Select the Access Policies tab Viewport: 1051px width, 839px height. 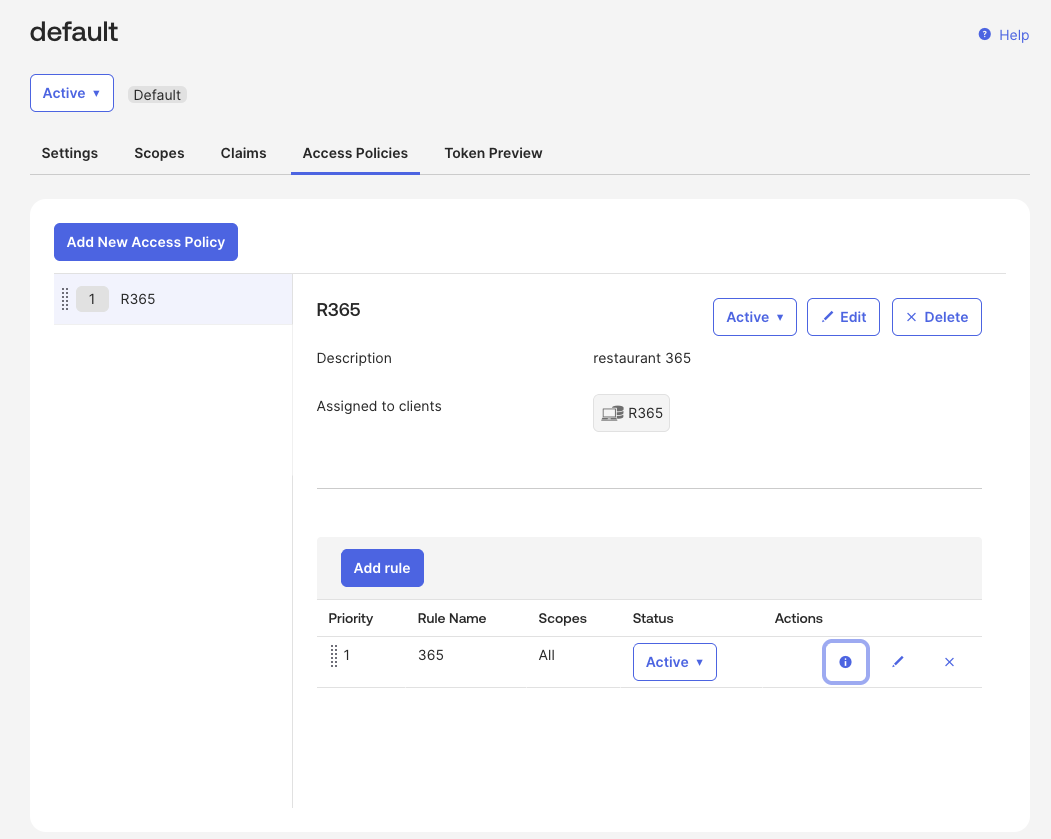355,153
